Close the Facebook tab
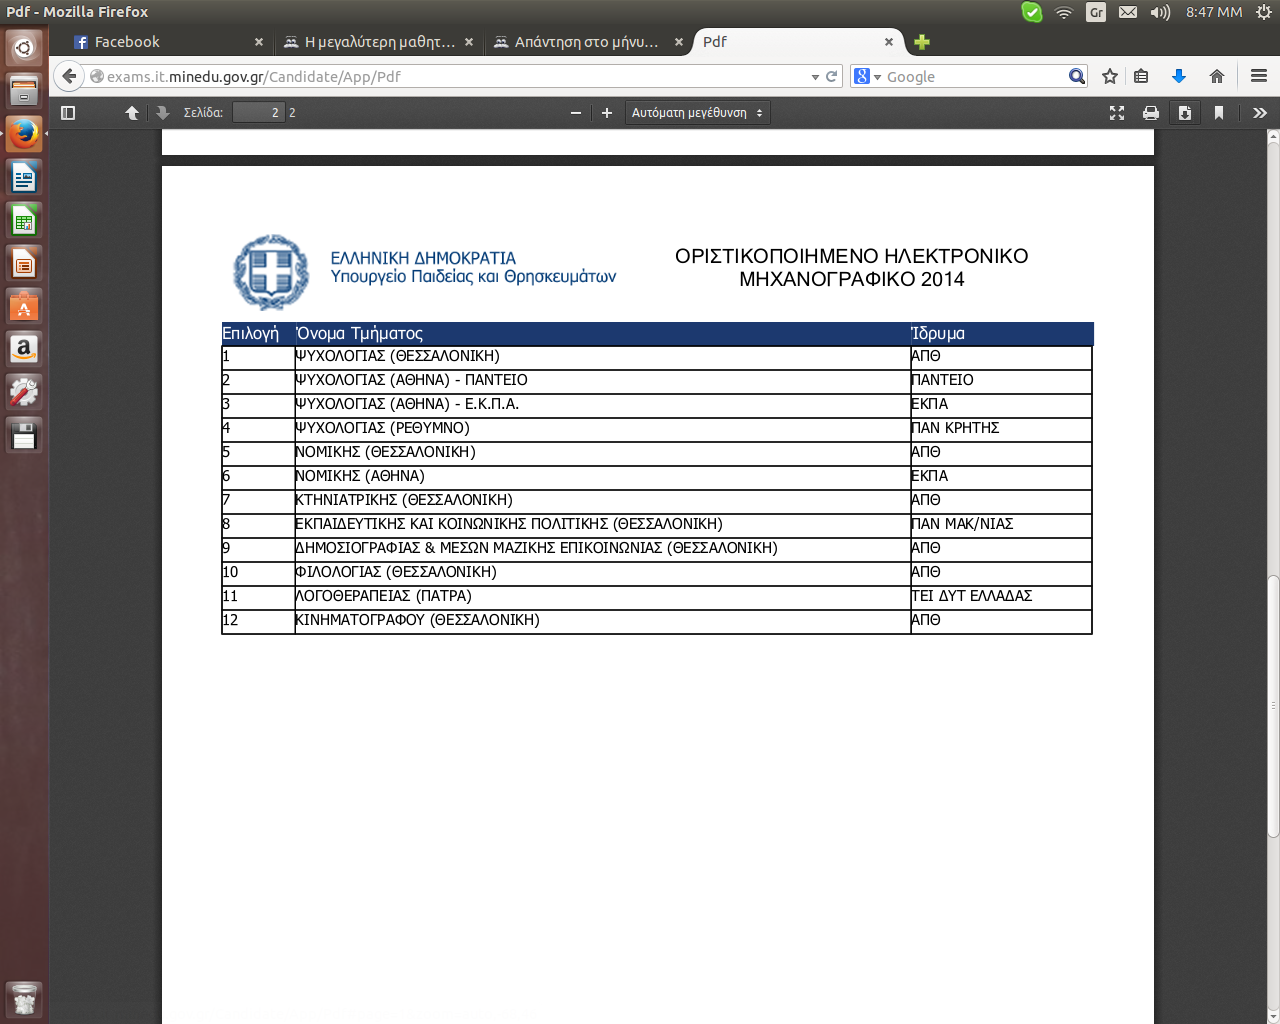1280x1024 pixels. pyautogui.click(x=259, y=42)
